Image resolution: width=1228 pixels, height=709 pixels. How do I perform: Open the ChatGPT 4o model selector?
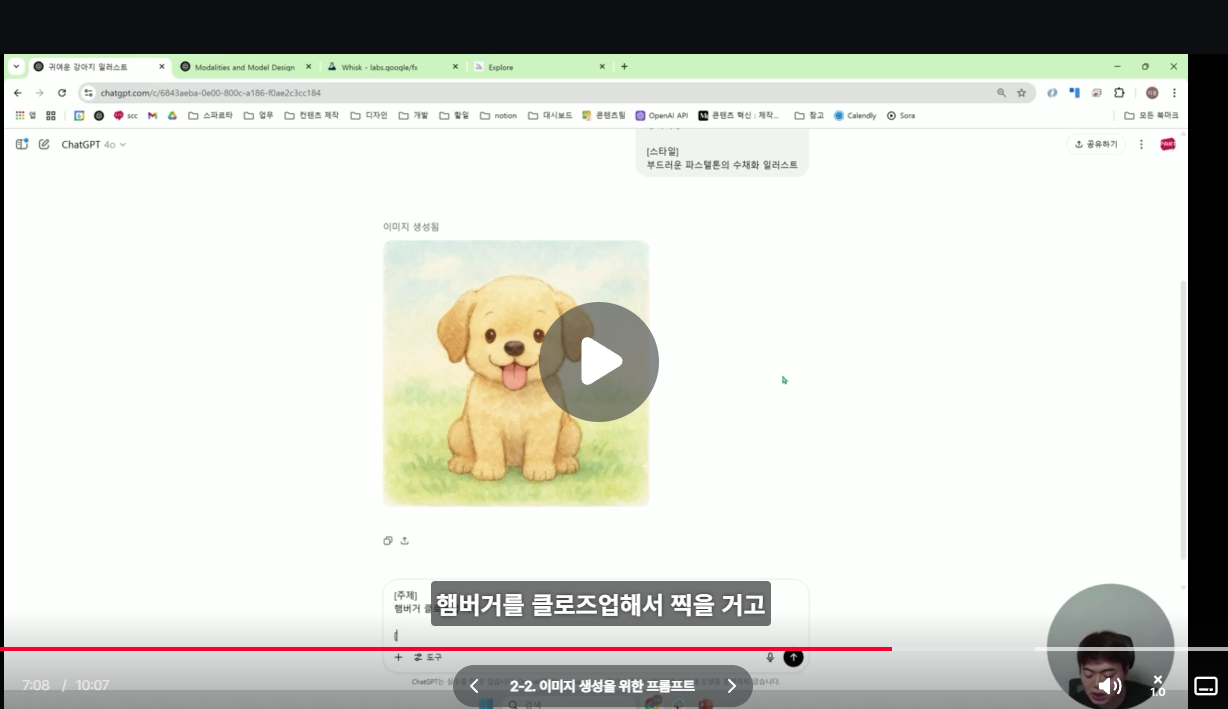pyautogui.click(x=94, y=144)
